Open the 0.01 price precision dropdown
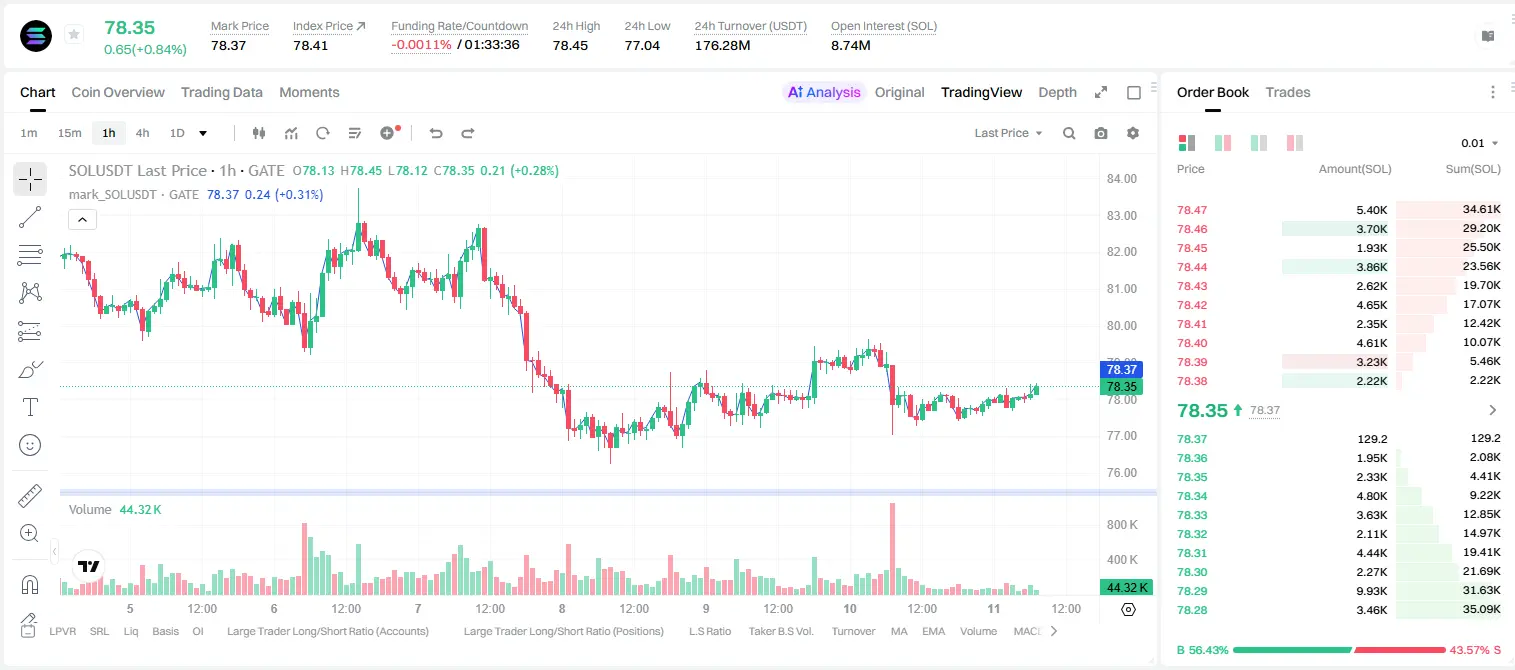 pyautogui.click(x=1480, y=143)
